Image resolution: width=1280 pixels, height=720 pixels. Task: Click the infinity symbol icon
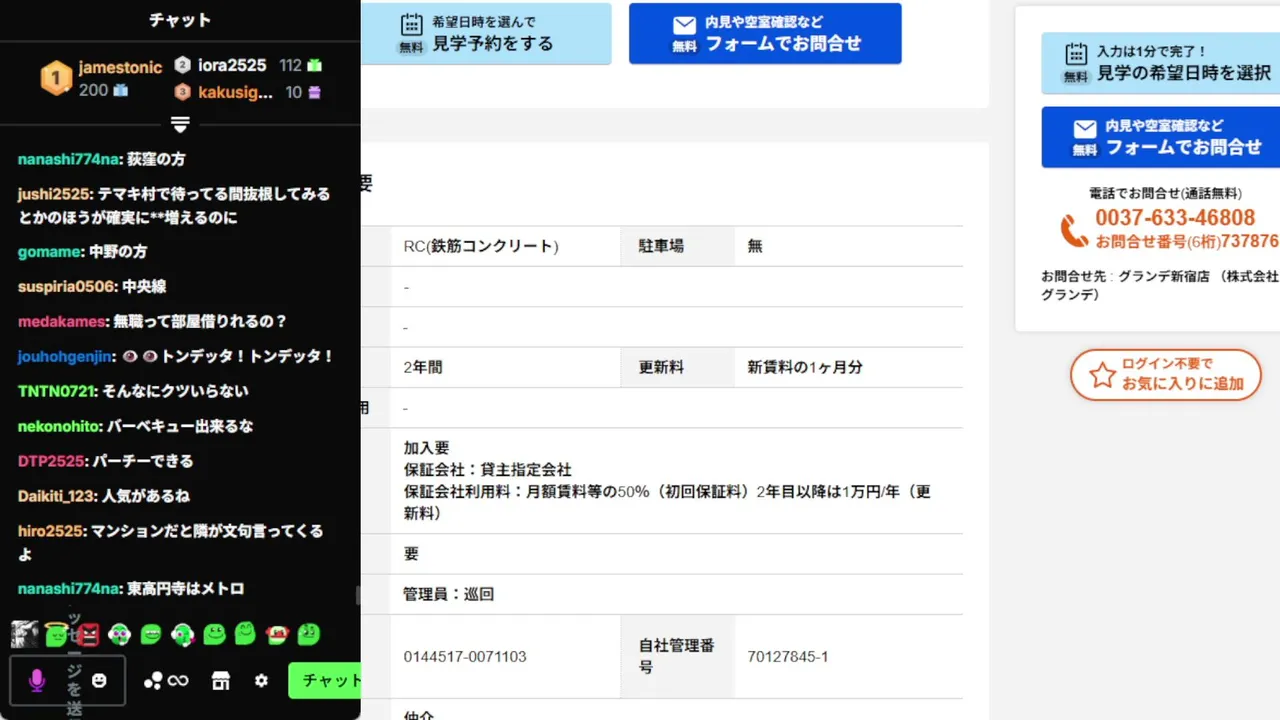tap(178, 680)
